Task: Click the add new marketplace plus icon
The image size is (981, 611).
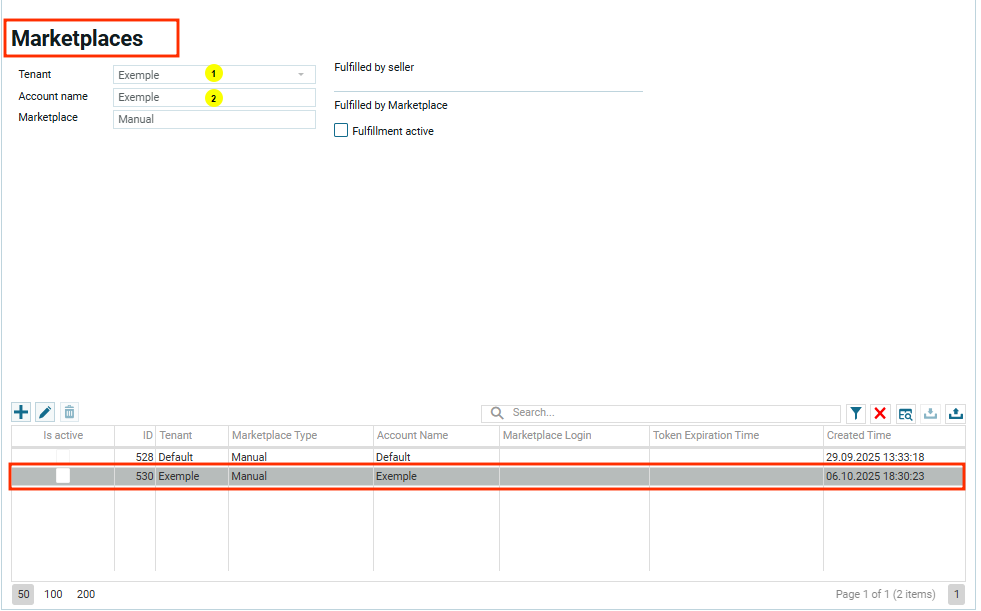Action: [21, 412]
